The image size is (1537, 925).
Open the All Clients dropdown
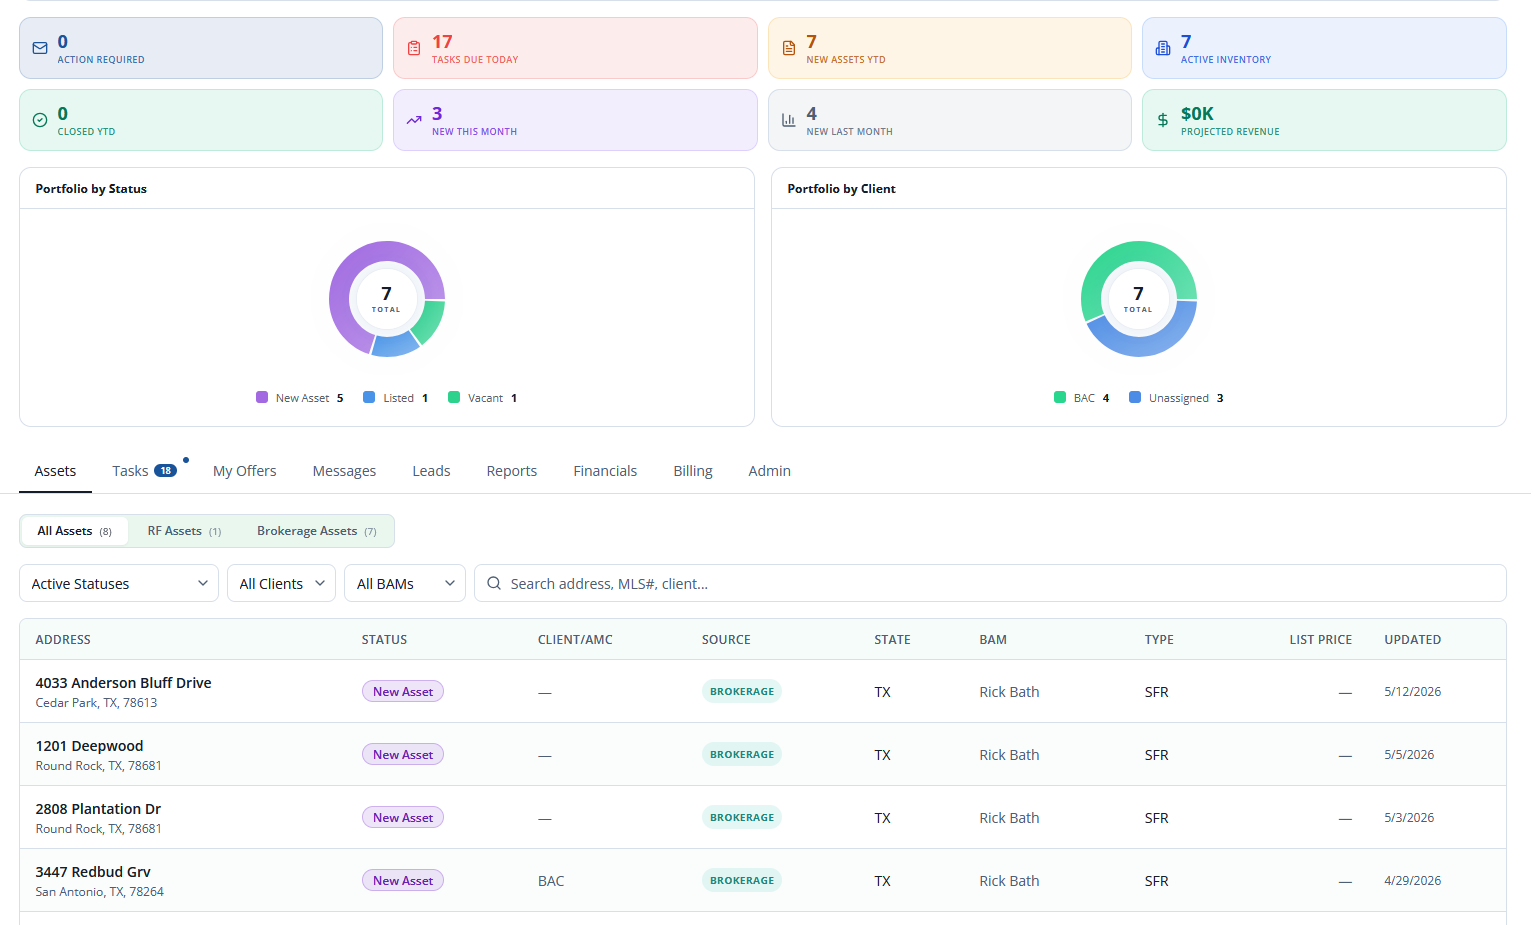(281, 583)
